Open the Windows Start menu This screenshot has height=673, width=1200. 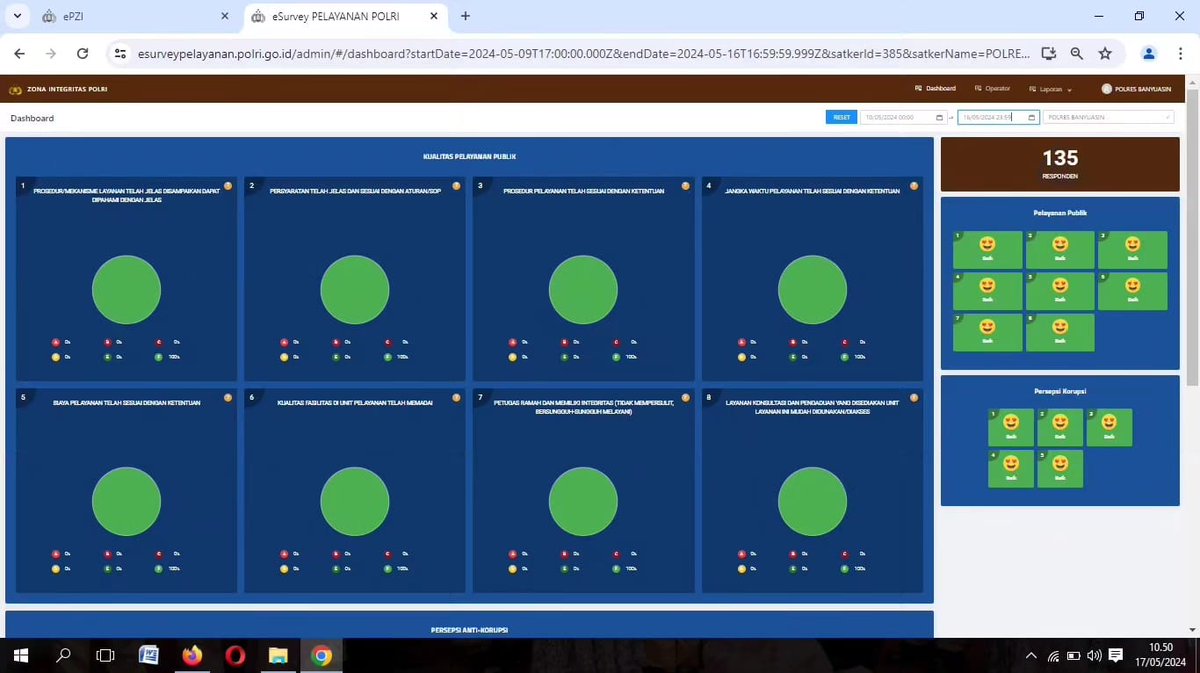[19, 656]
